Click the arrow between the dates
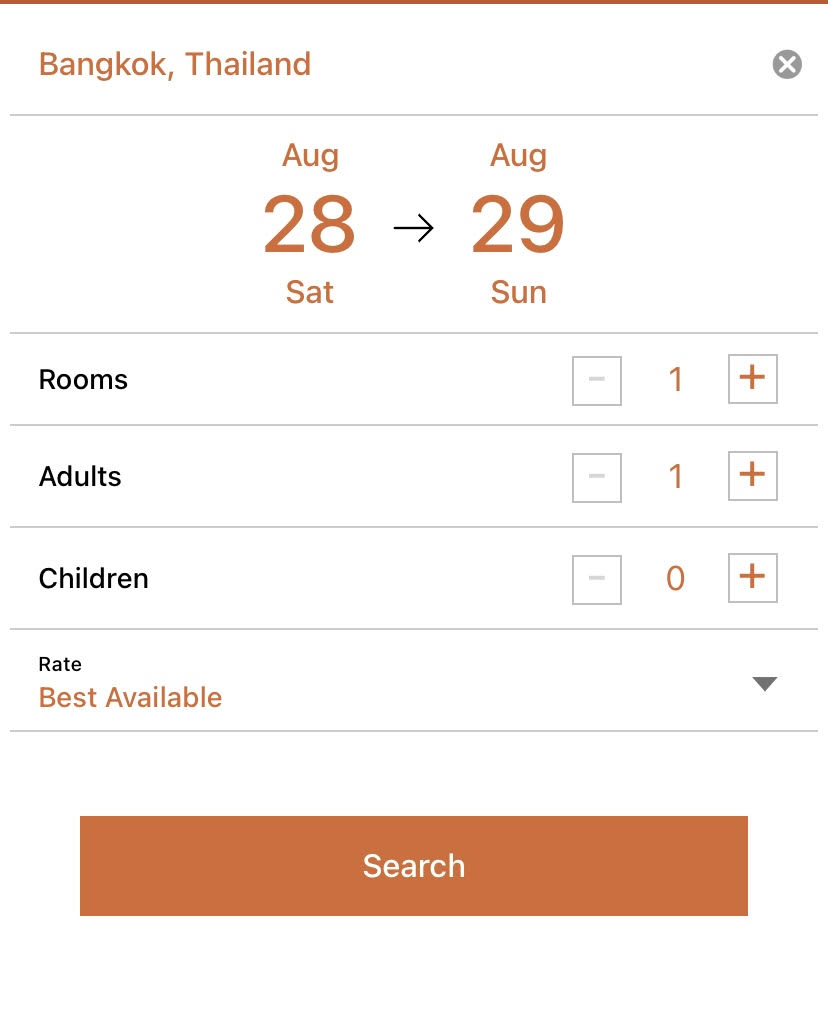The width and height of the screenshot is (828, 1012). [413, 229]
